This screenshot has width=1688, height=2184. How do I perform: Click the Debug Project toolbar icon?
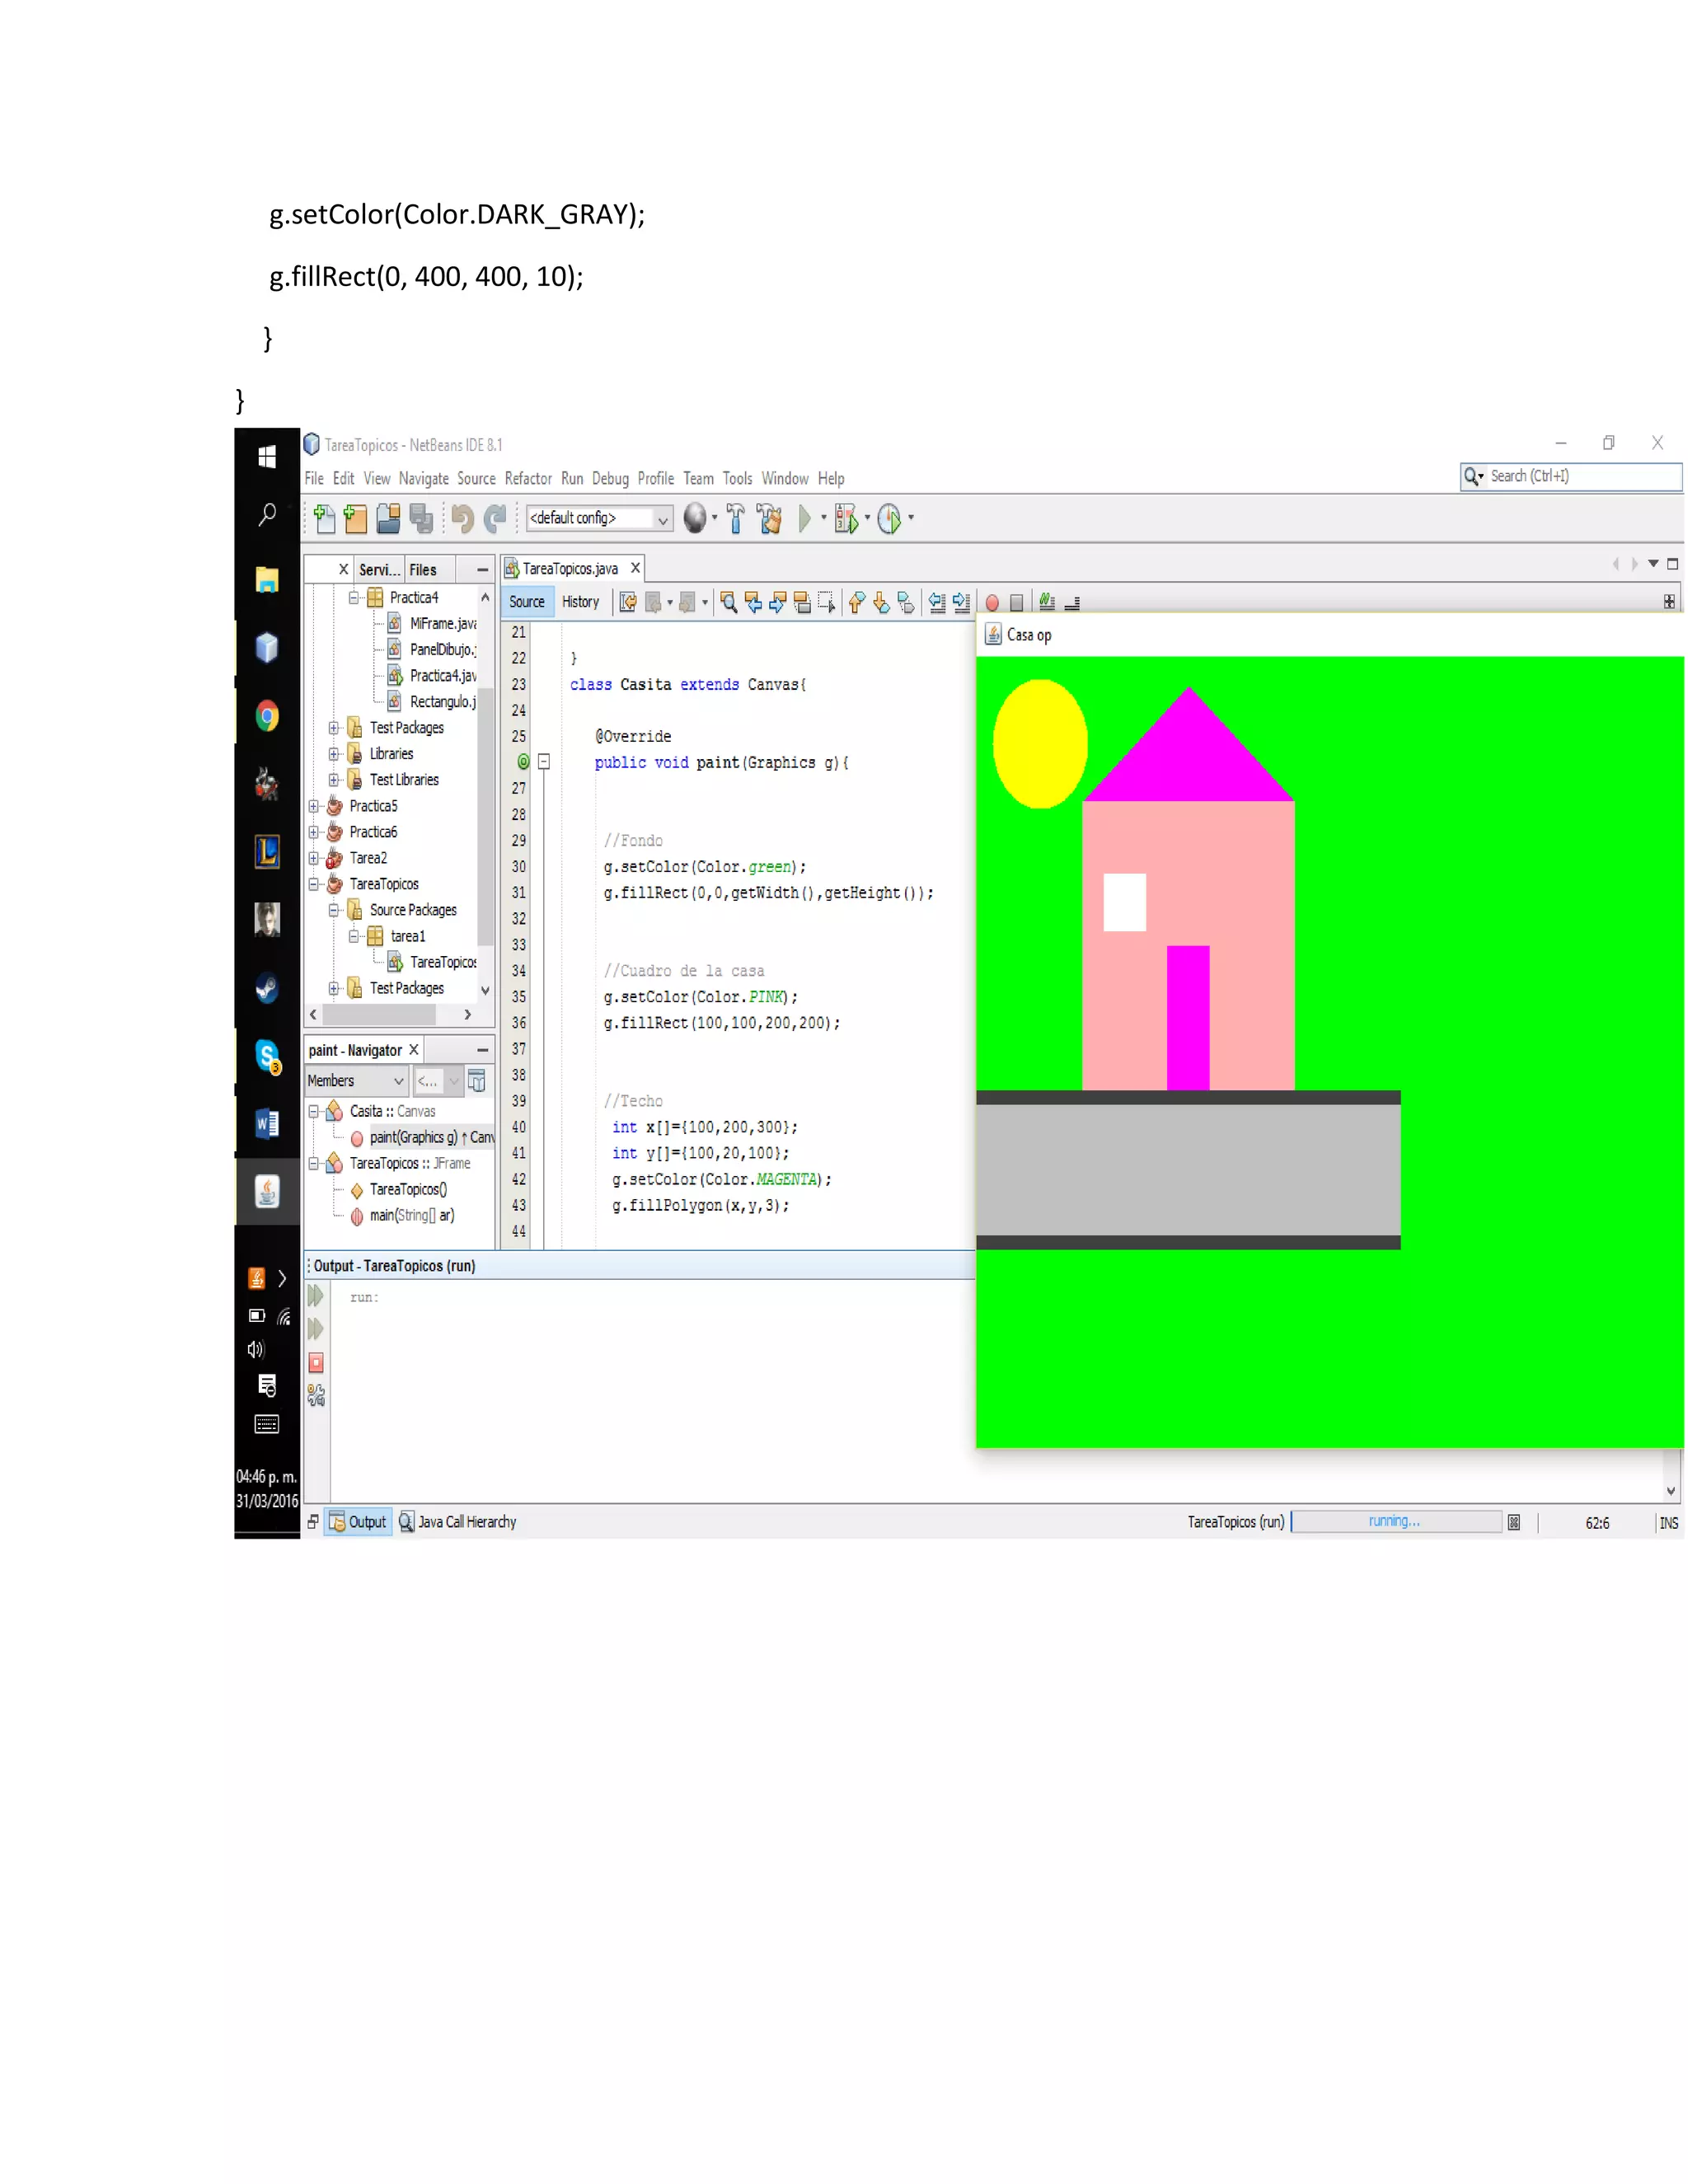click(x=846, y=518)
